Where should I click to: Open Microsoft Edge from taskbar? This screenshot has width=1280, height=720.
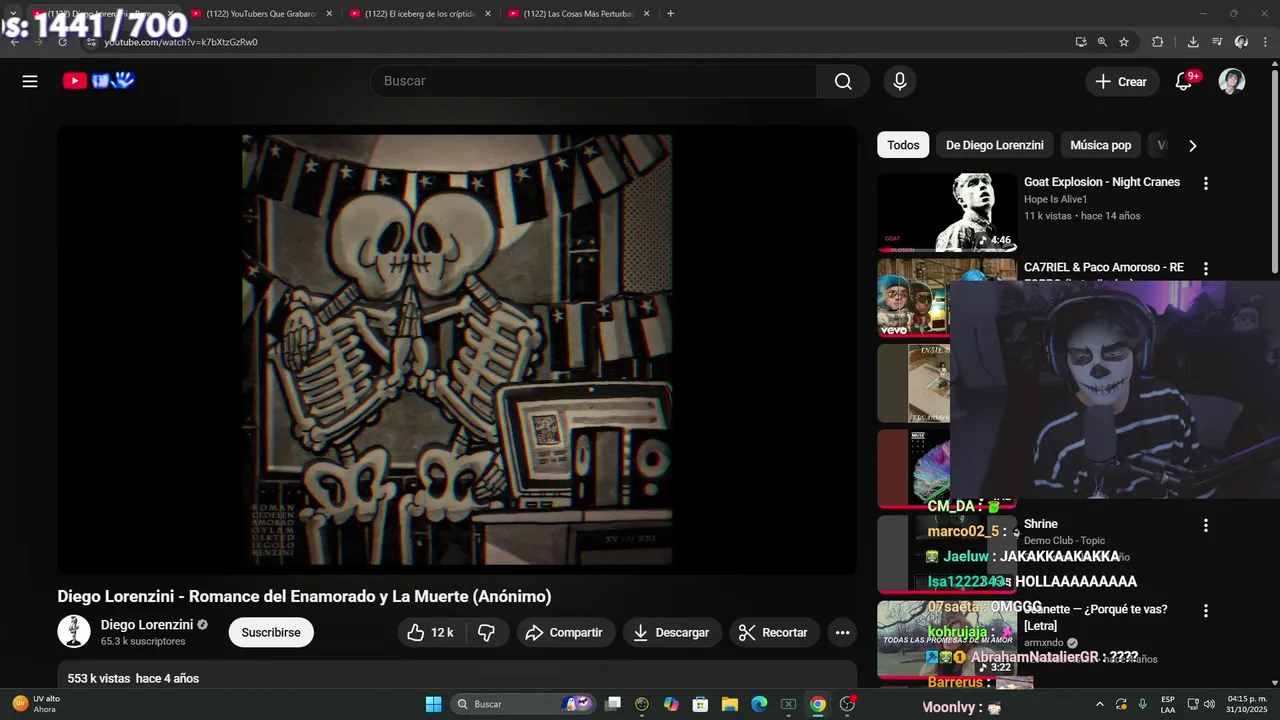[759, 704]
